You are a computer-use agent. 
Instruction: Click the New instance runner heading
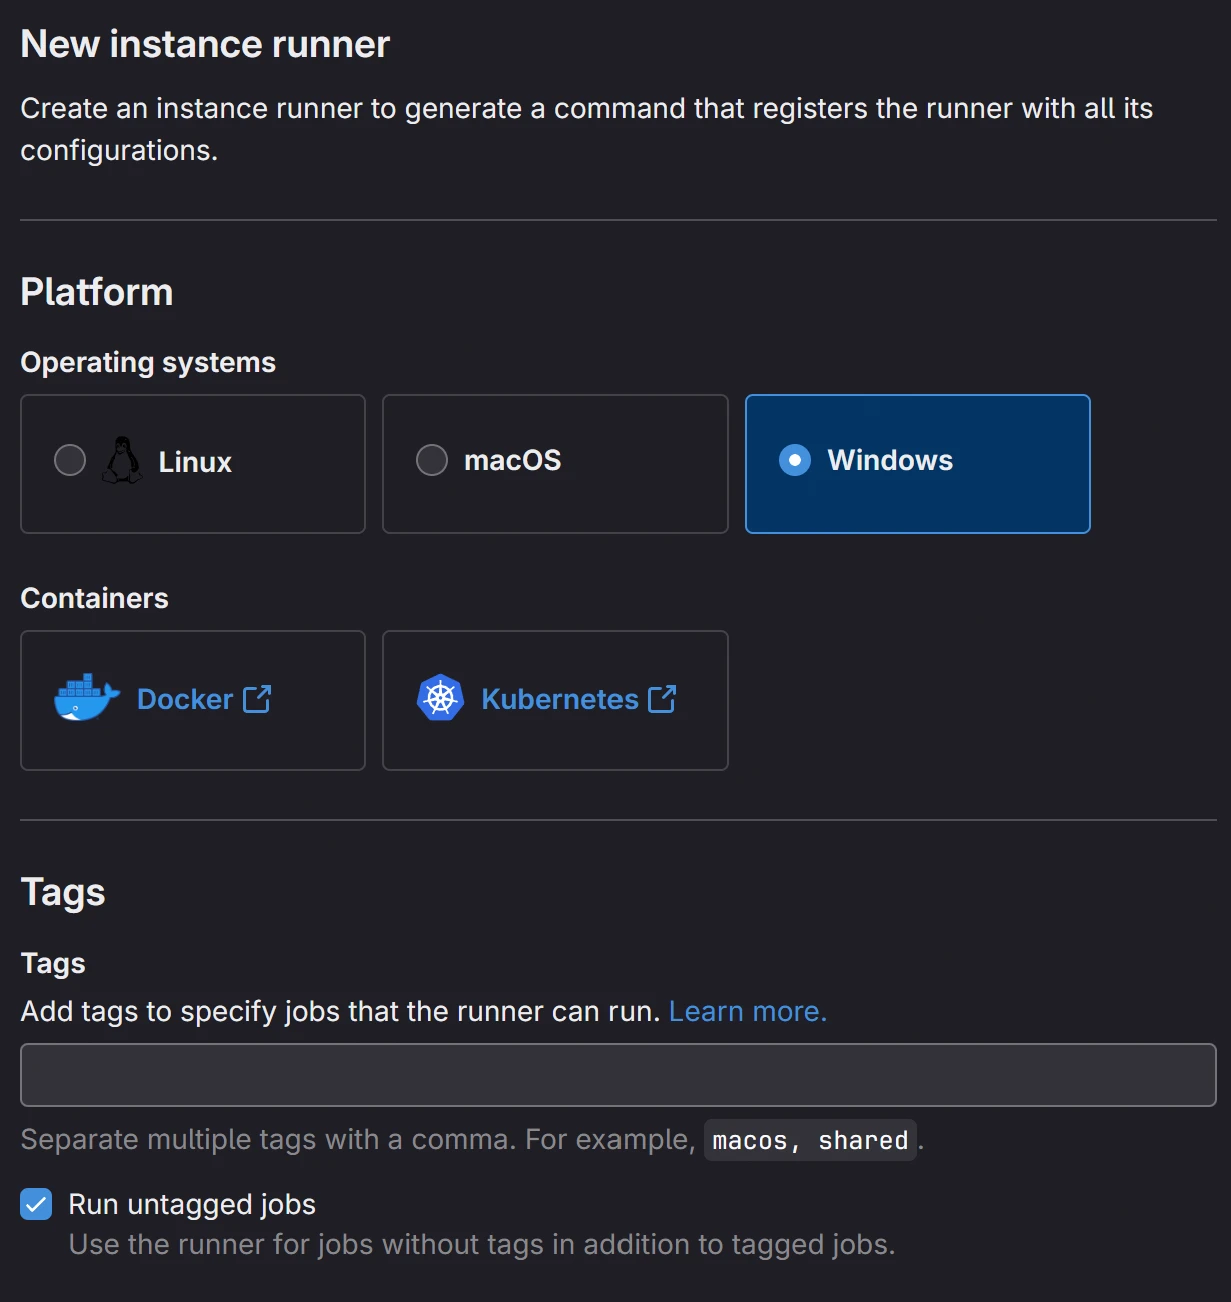click(205, 45)
